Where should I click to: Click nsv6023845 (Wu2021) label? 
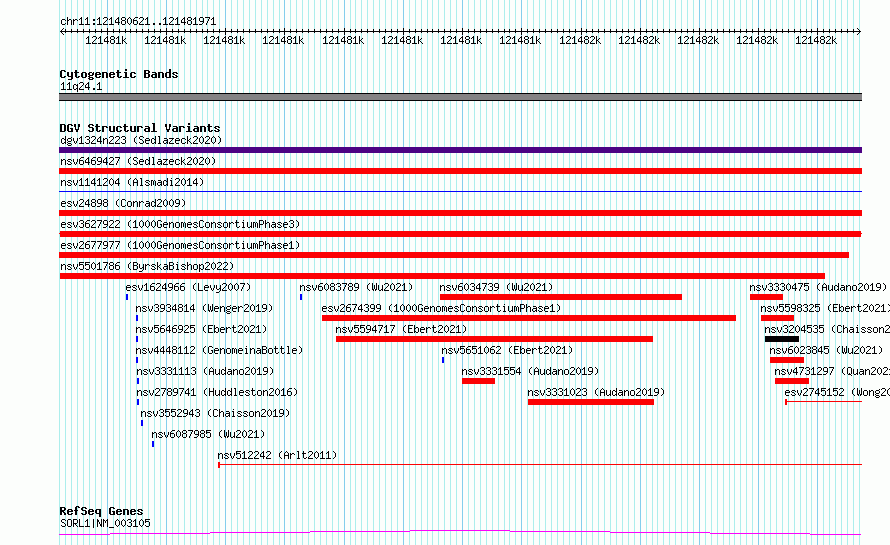tap(826, 350)
